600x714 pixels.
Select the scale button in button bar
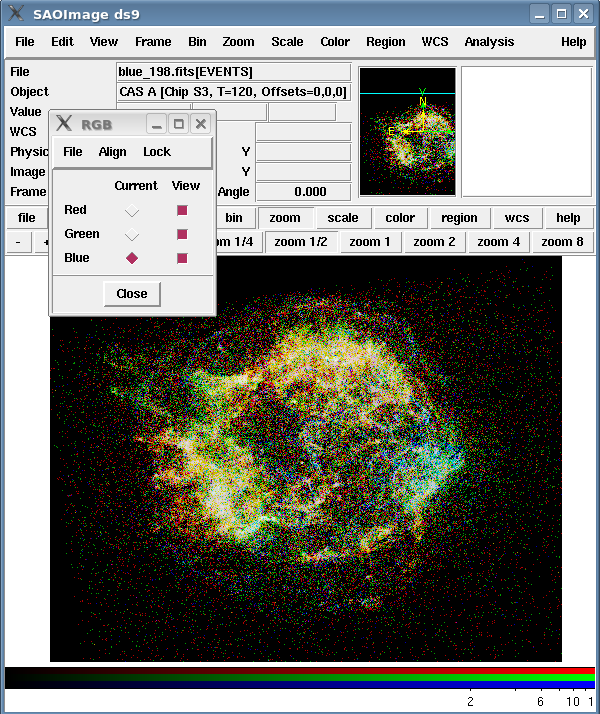click(x=343, y=218)
